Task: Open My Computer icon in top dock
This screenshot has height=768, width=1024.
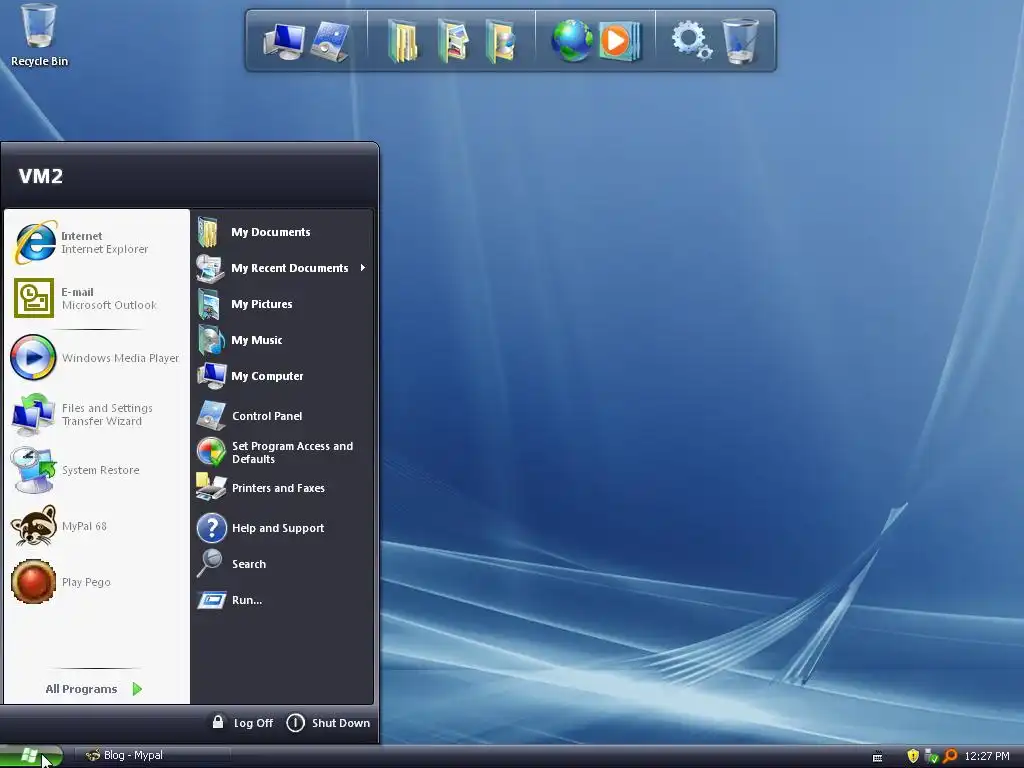Action: tap(283, 41)
